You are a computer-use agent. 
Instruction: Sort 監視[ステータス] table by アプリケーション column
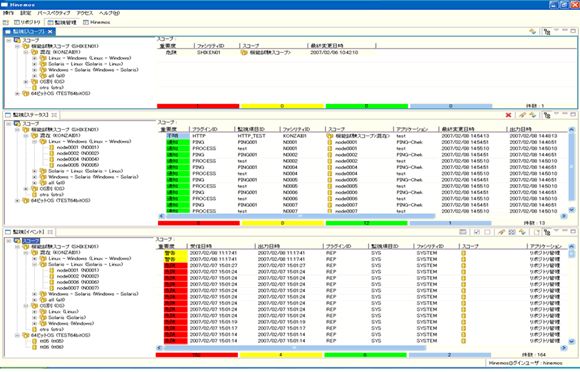click(416, 129)
